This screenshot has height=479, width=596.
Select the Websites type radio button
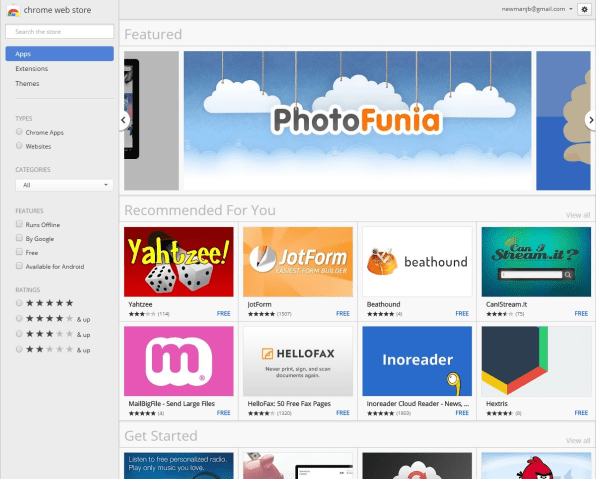coord(19,146)
